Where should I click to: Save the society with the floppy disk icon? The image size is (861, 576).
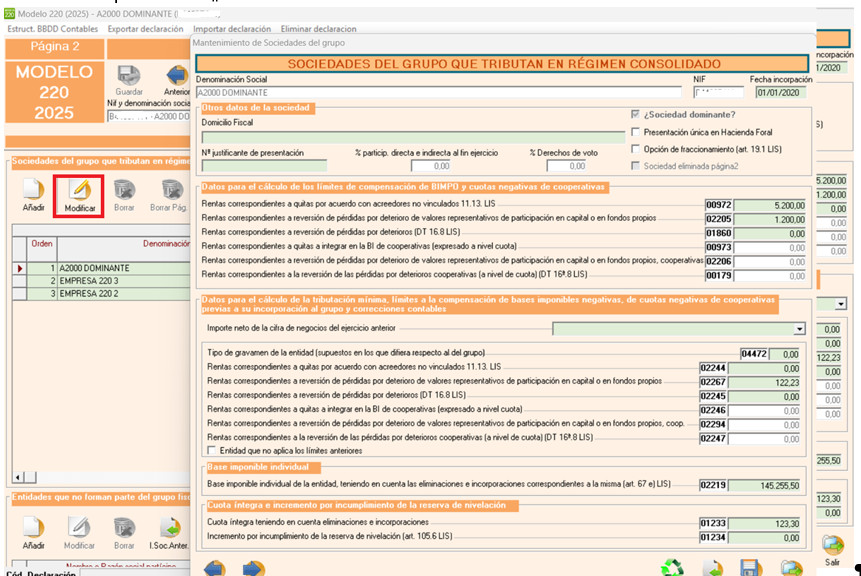[x=751, y=568]
